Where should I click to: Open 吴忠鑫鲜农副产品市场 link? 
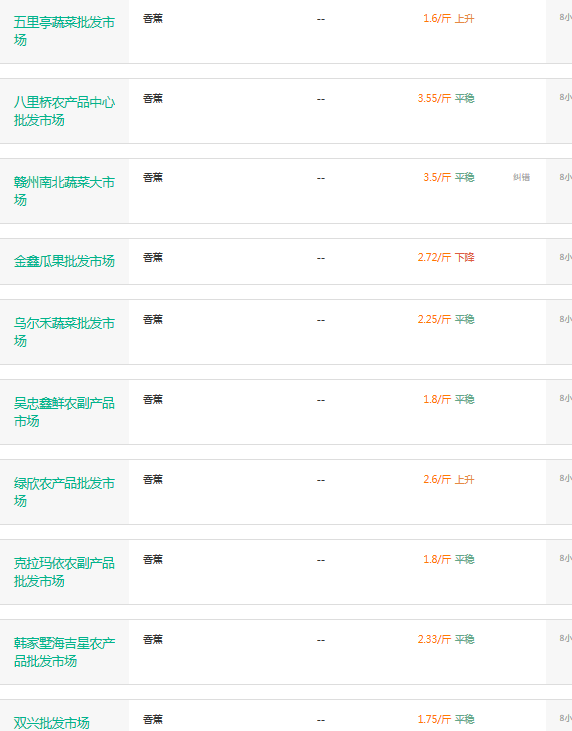click(64, 412)
